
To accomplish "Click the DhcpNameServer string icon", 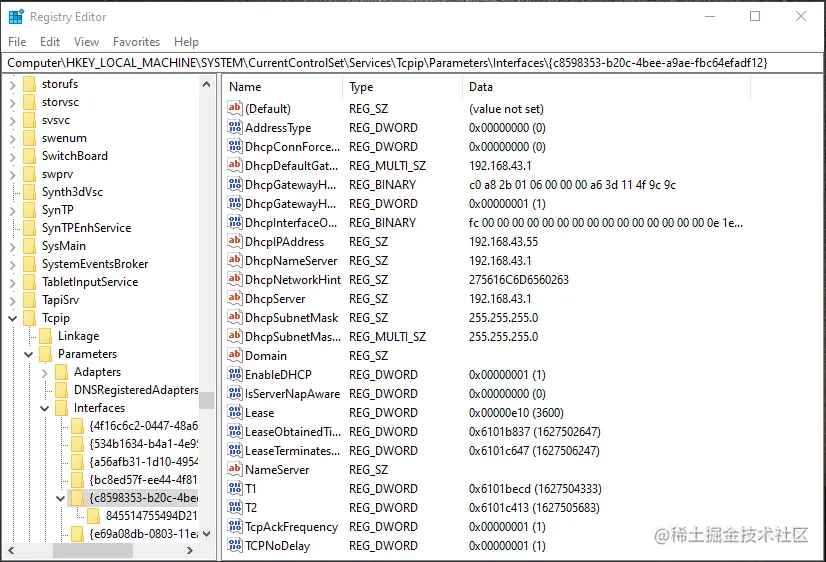I will pyautogui.click(x=234, y=260).
